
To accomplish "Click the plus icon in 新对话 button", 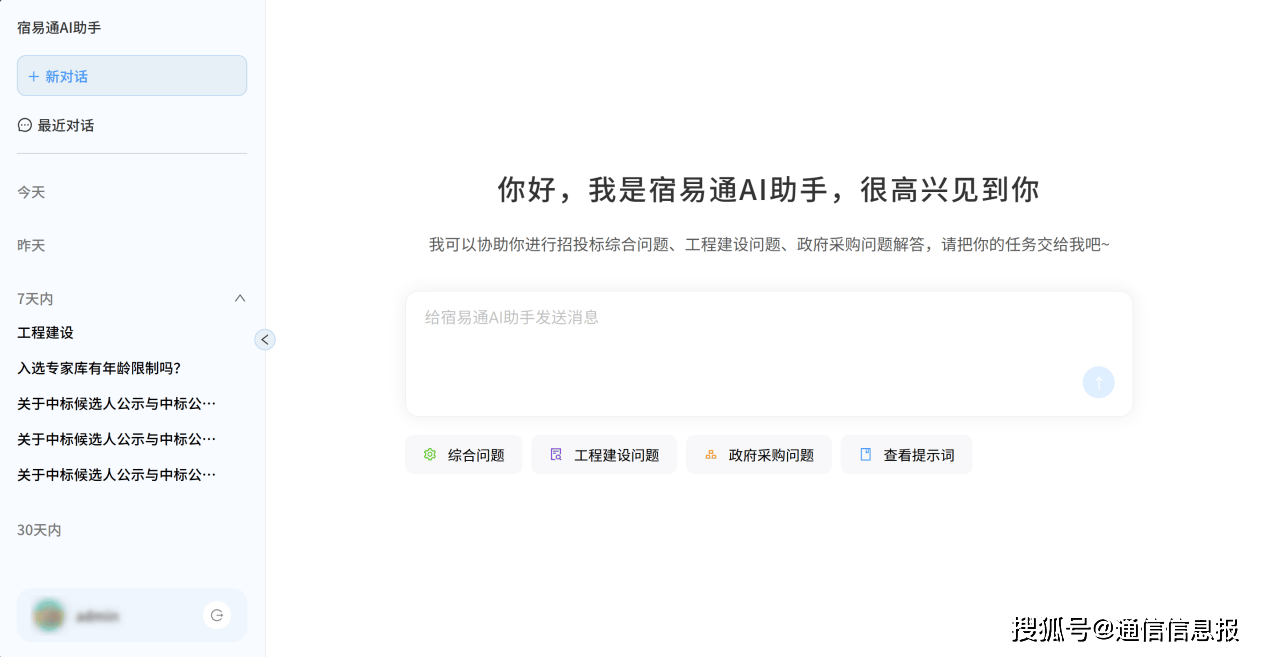I will (34, 76).
